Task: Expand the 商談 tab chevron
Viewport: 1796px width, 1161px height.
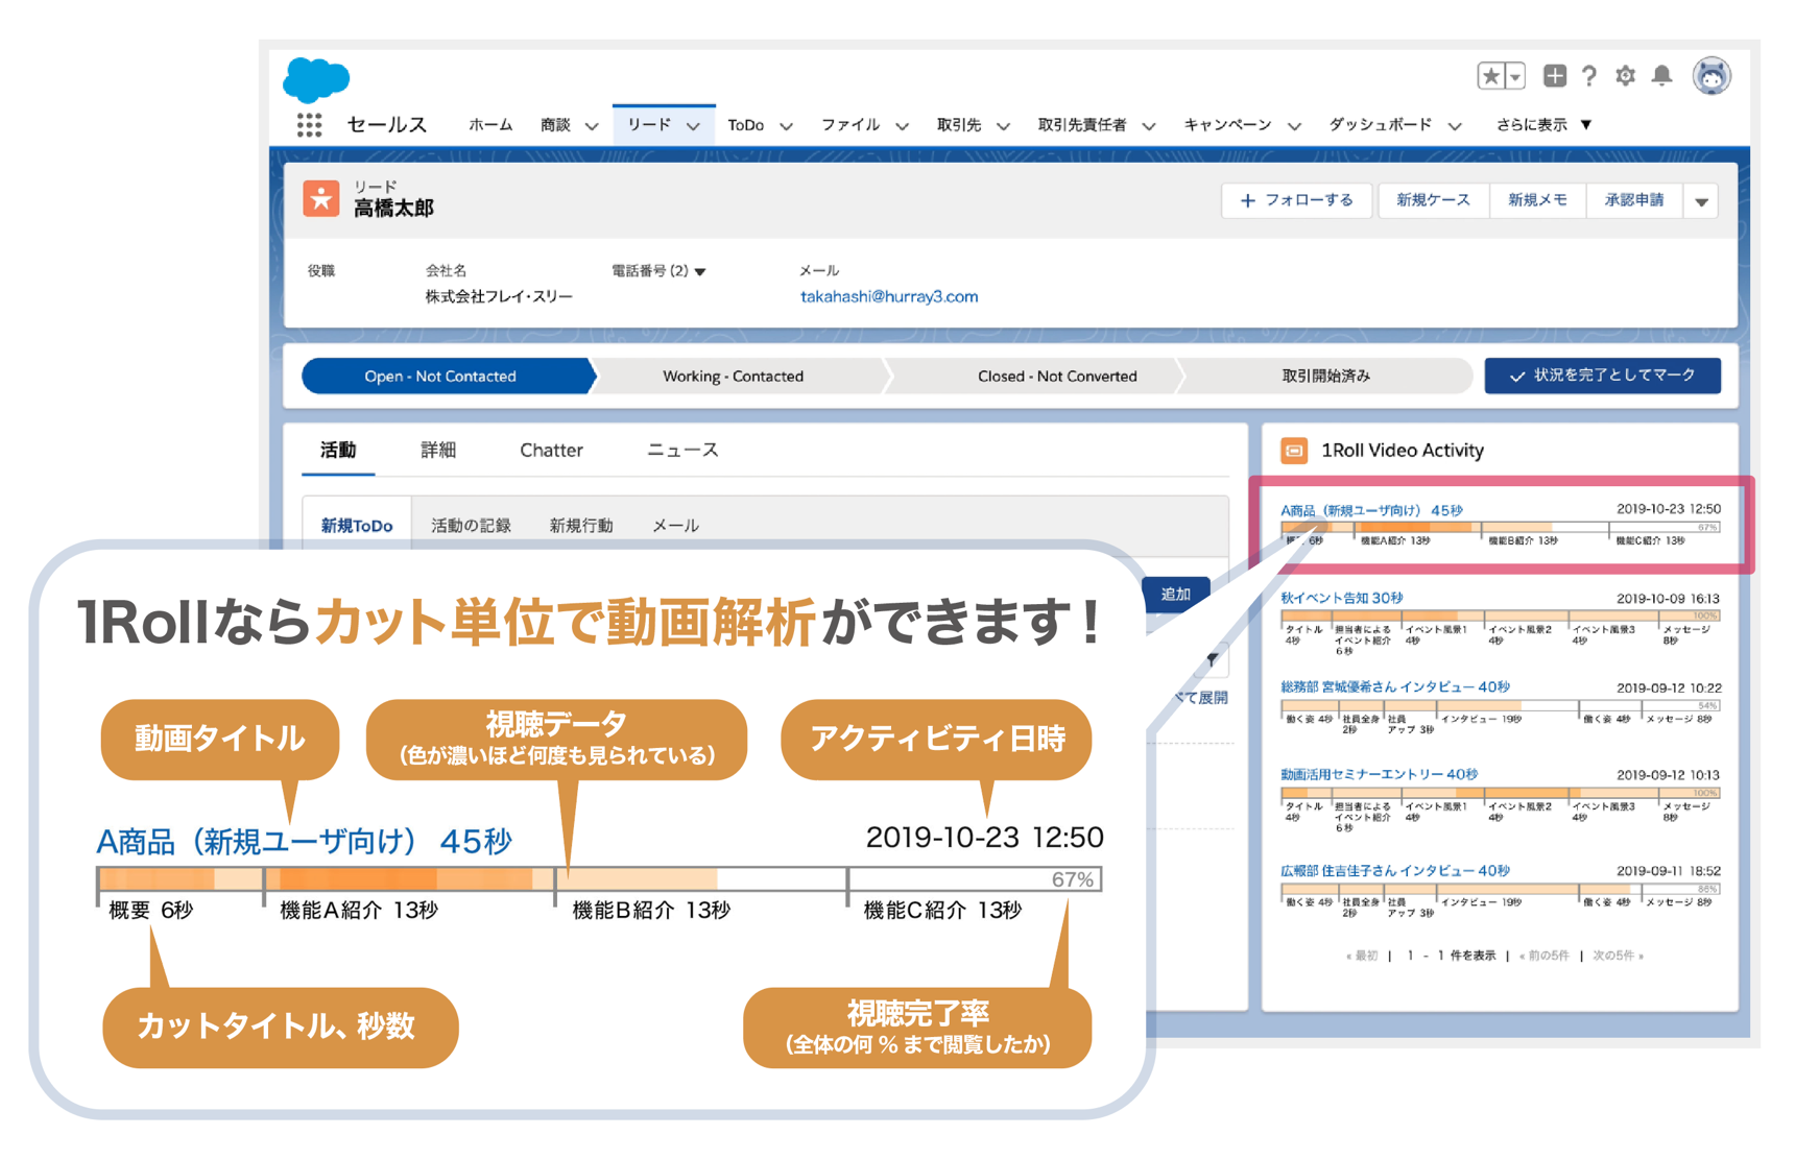Action: (591, 126)
